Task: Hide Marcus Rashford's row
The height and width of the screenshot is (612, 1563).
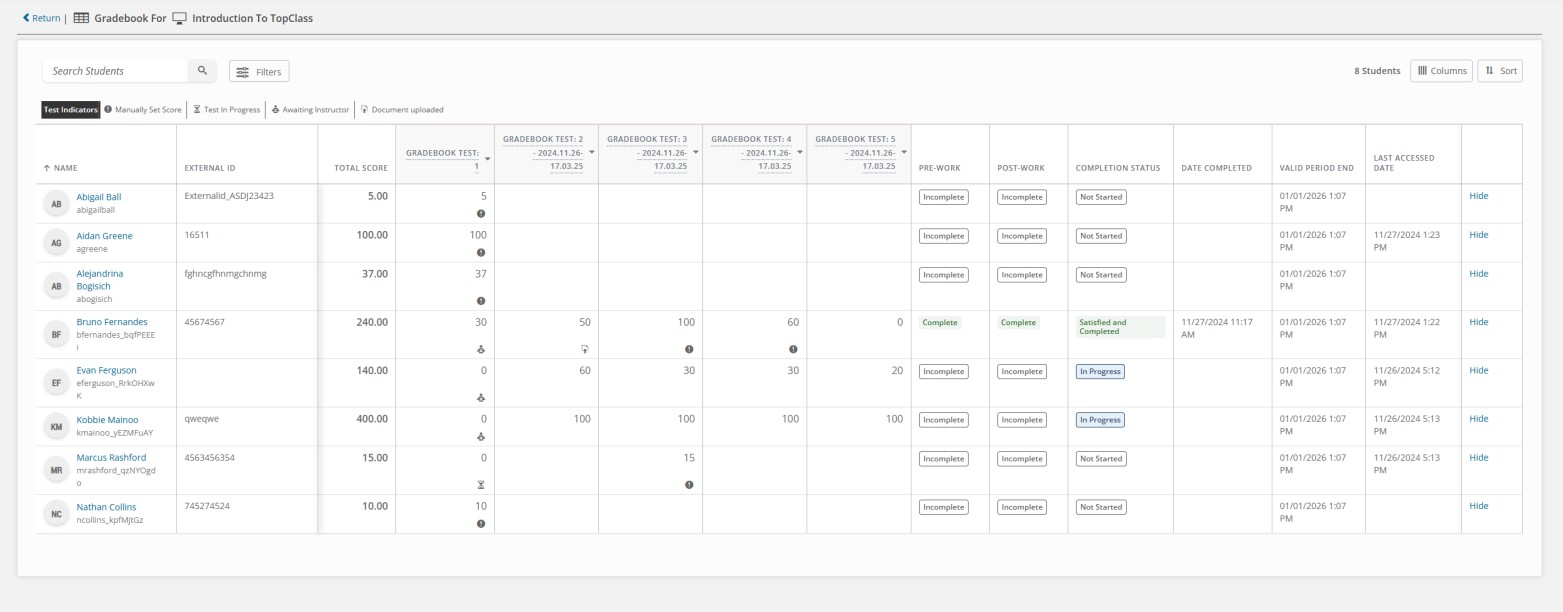Action: pos(1479,458)
